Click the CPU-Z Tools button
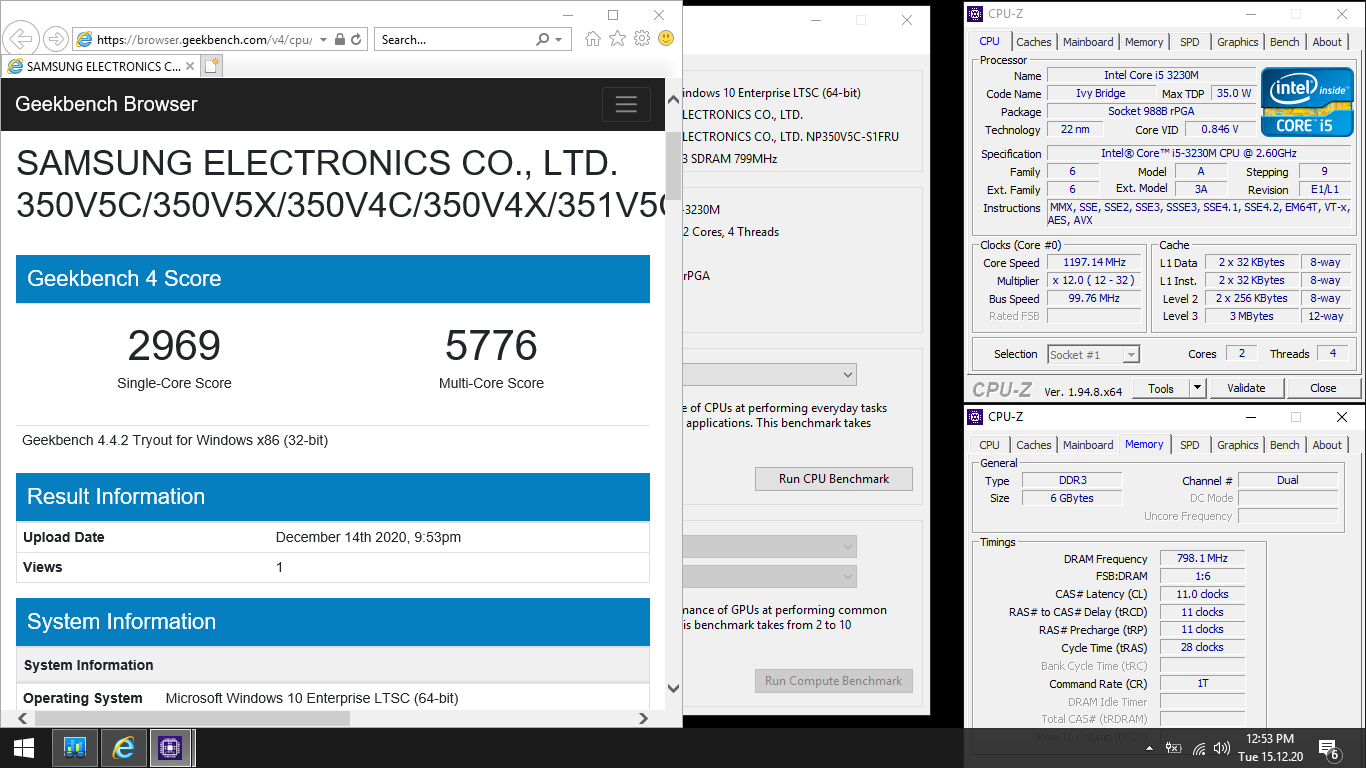The width and height of the screenshot is (1366, 768). tap(1161, 388)
